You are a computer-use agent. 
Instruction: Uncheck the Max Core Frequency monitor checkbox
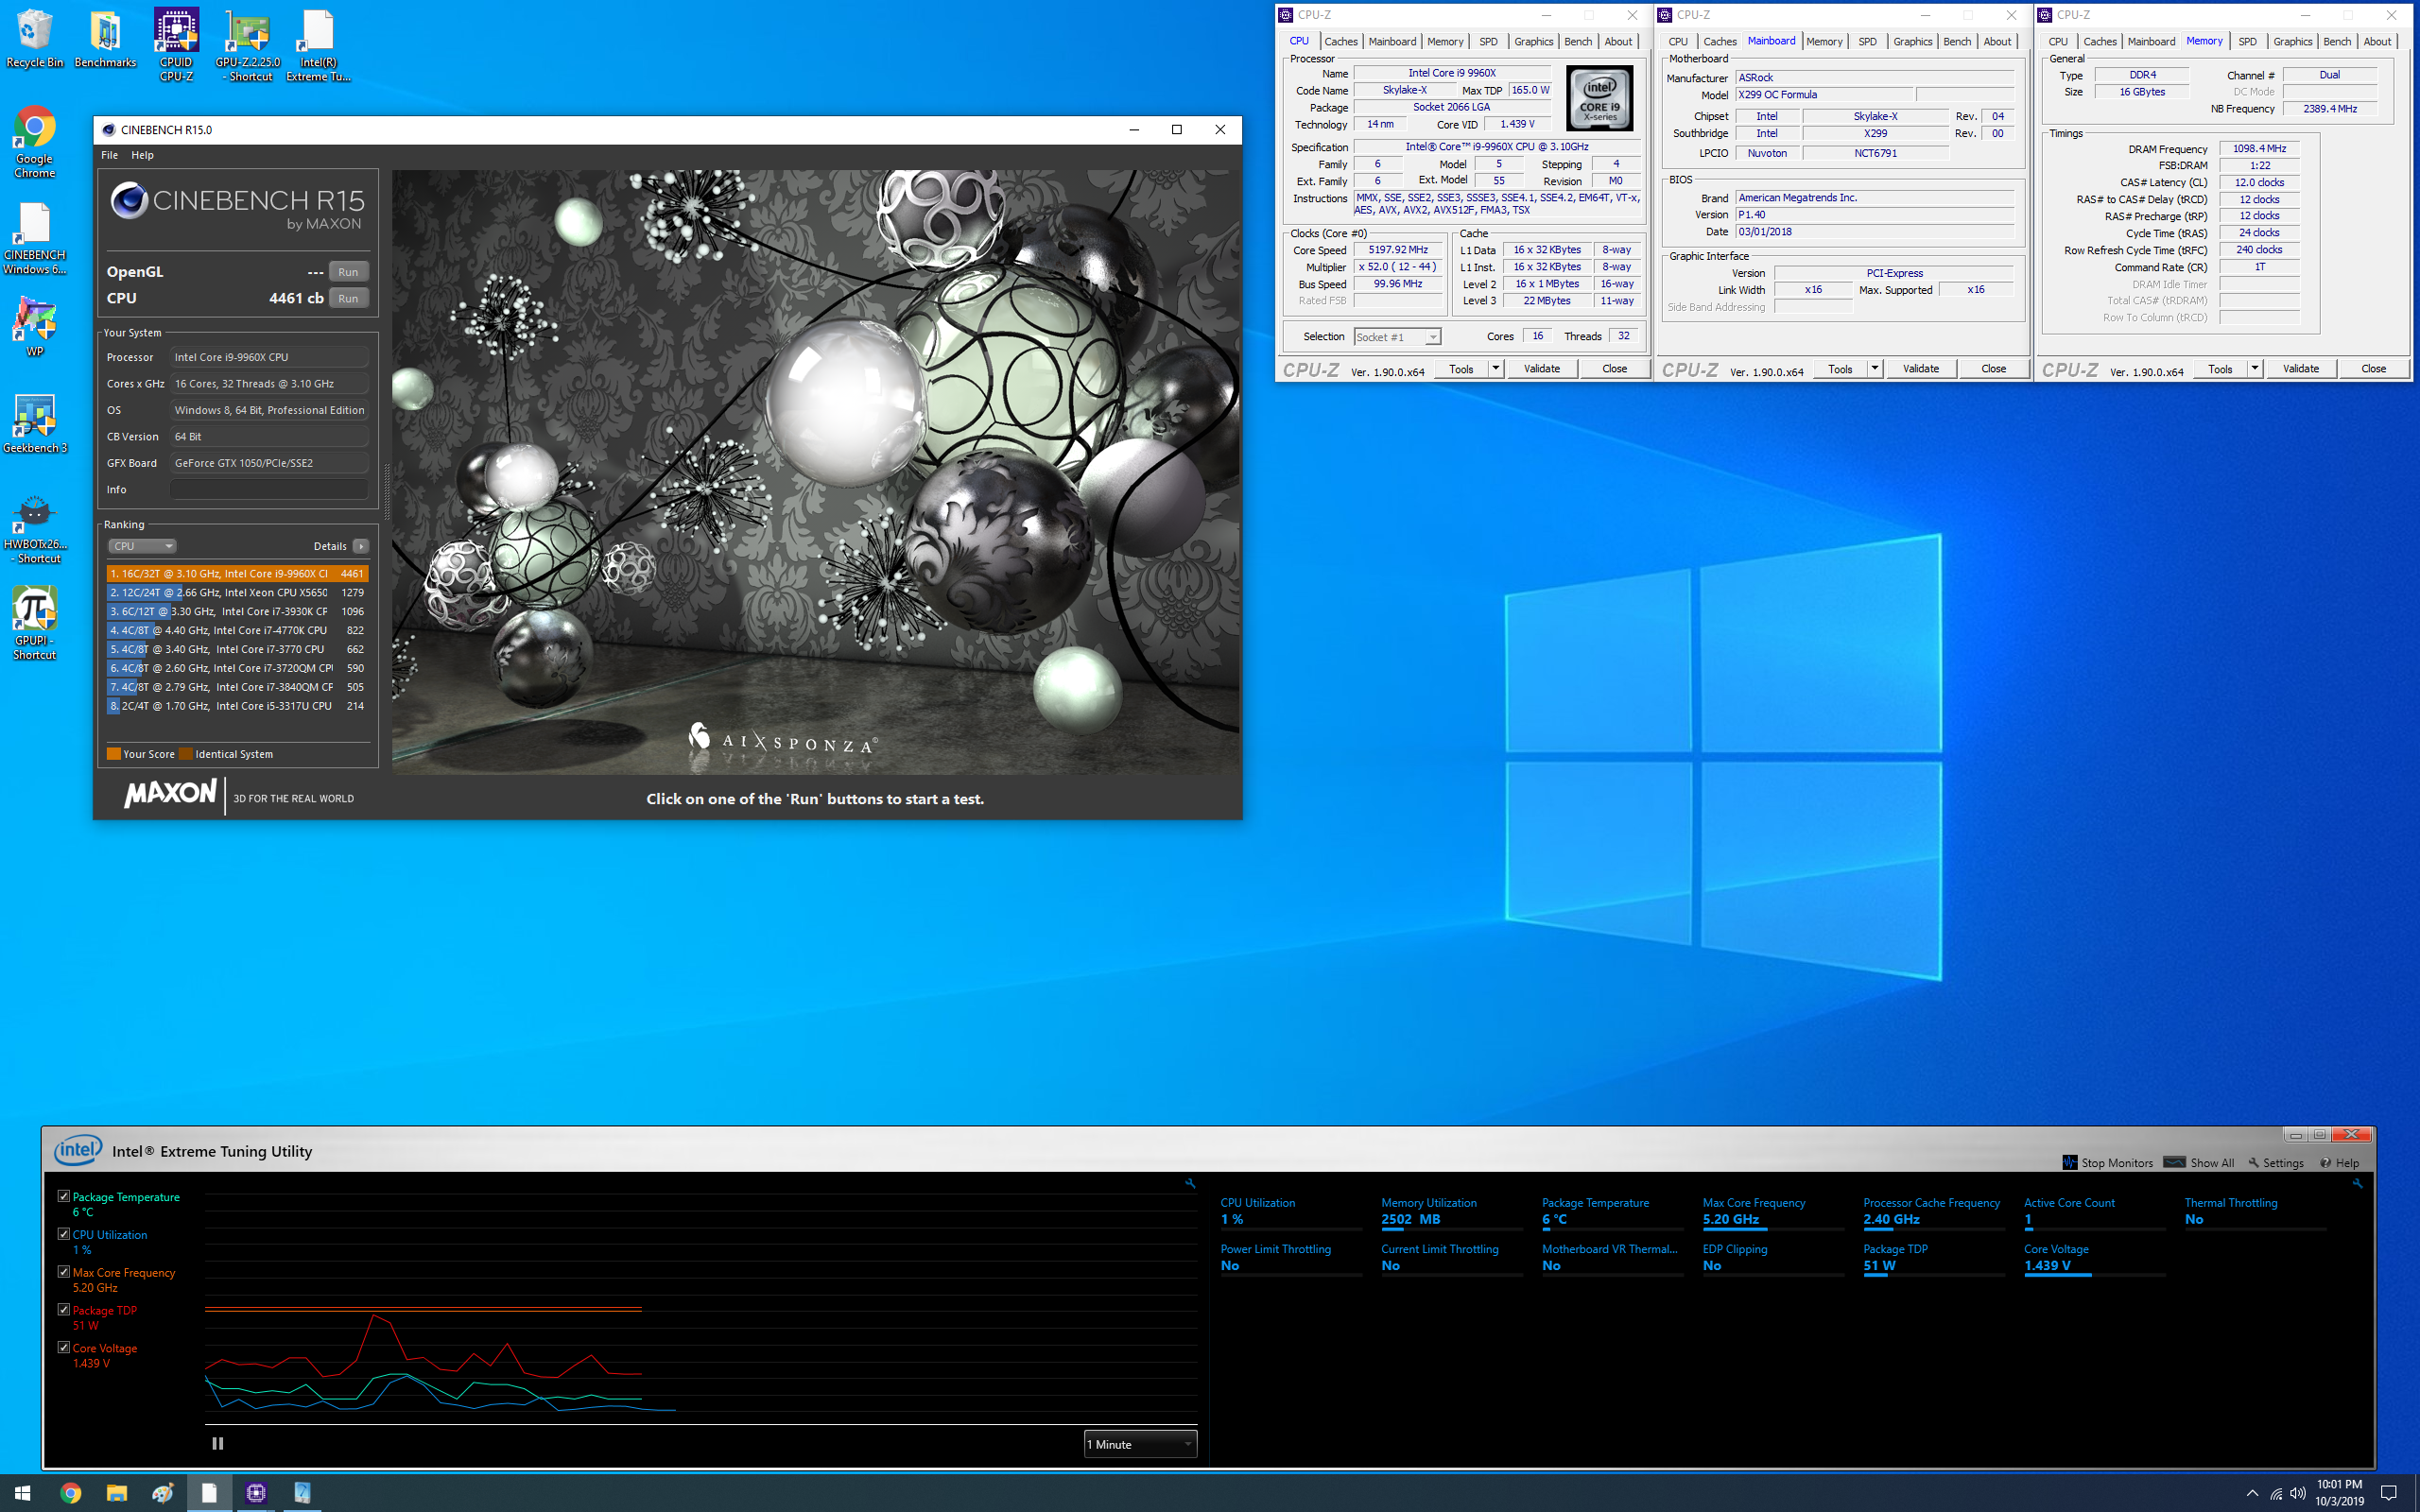point(63,1272)
